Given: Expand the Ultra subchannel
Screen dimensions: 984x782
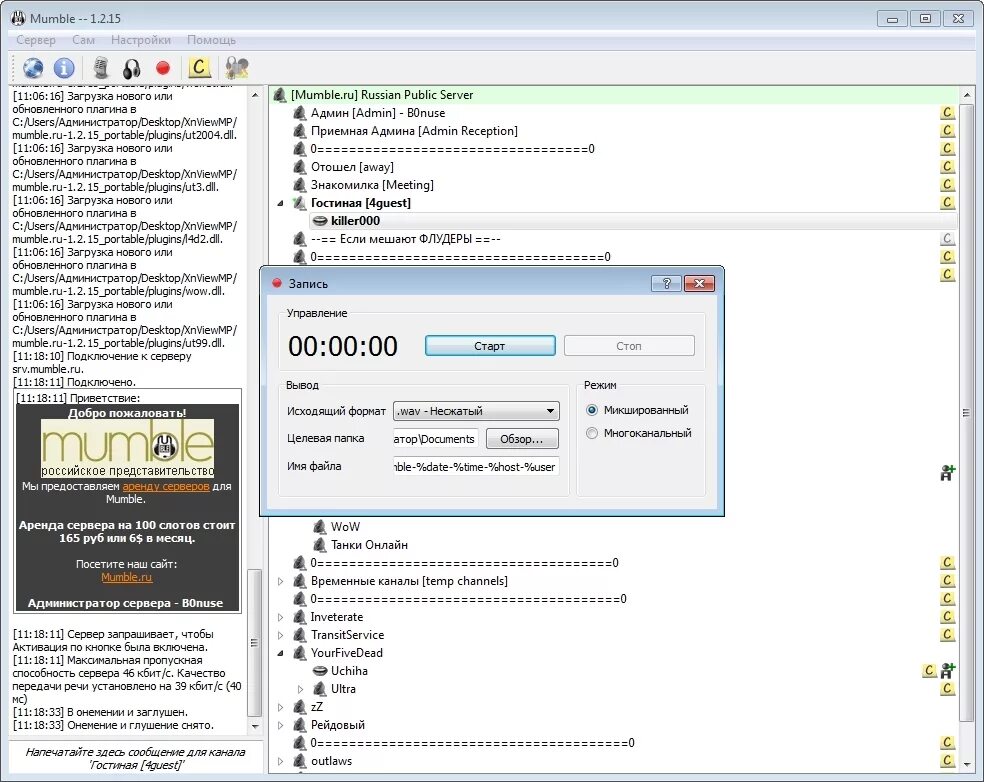Looking at the screenshot, I should click(x=301, y=689).
